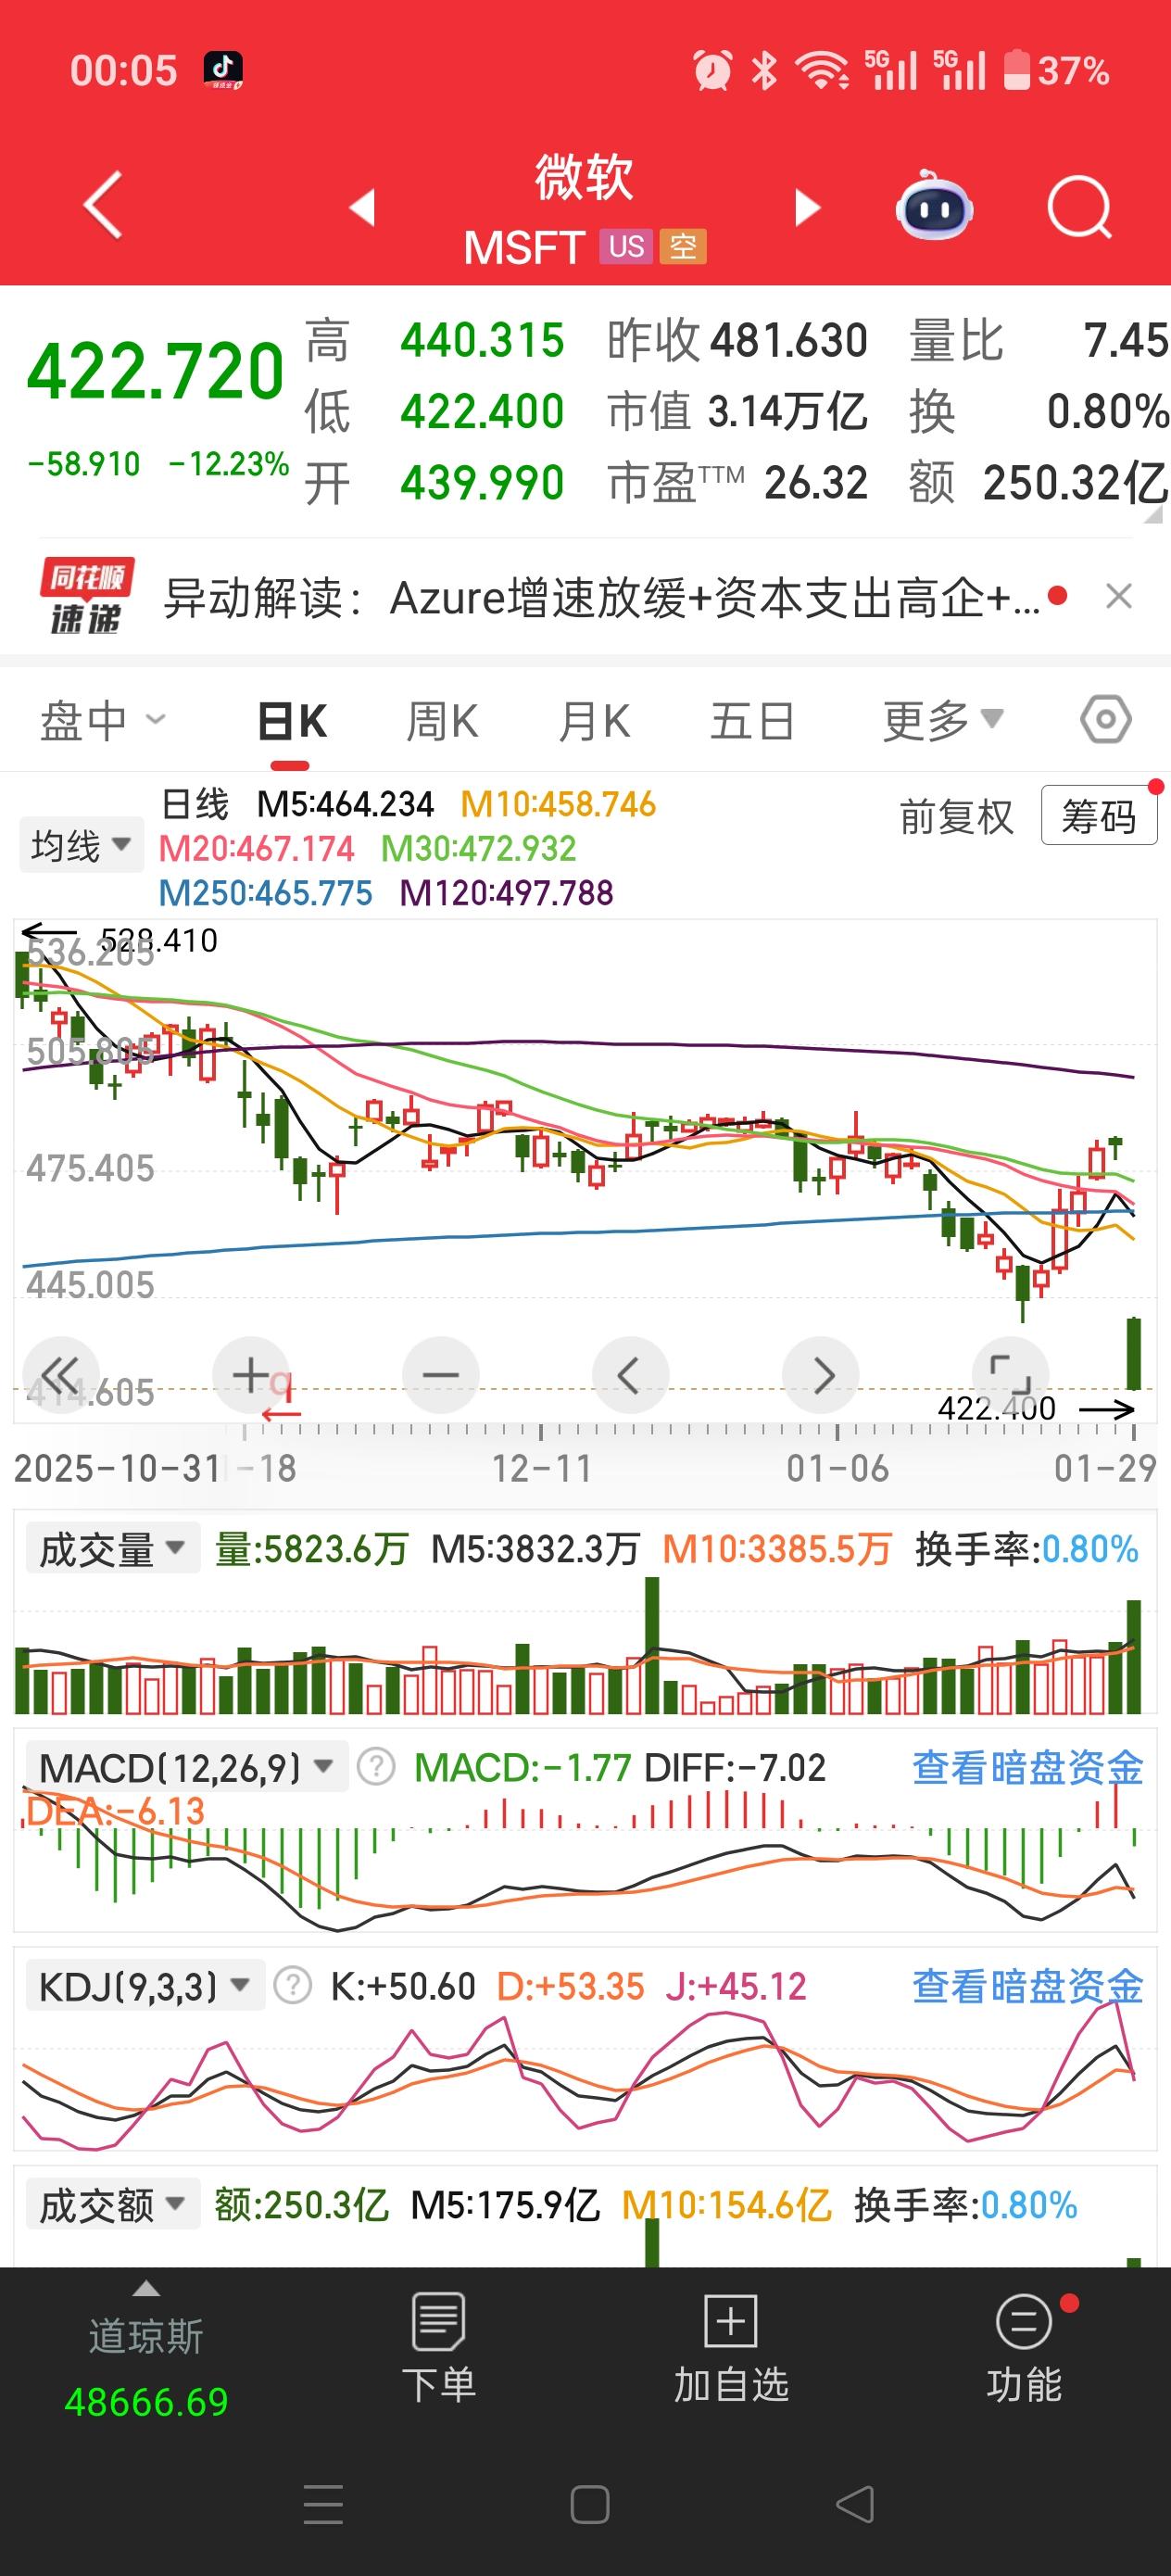
Task: Dismiss the 异动解读 news banner
Action: click(1119, 597)
